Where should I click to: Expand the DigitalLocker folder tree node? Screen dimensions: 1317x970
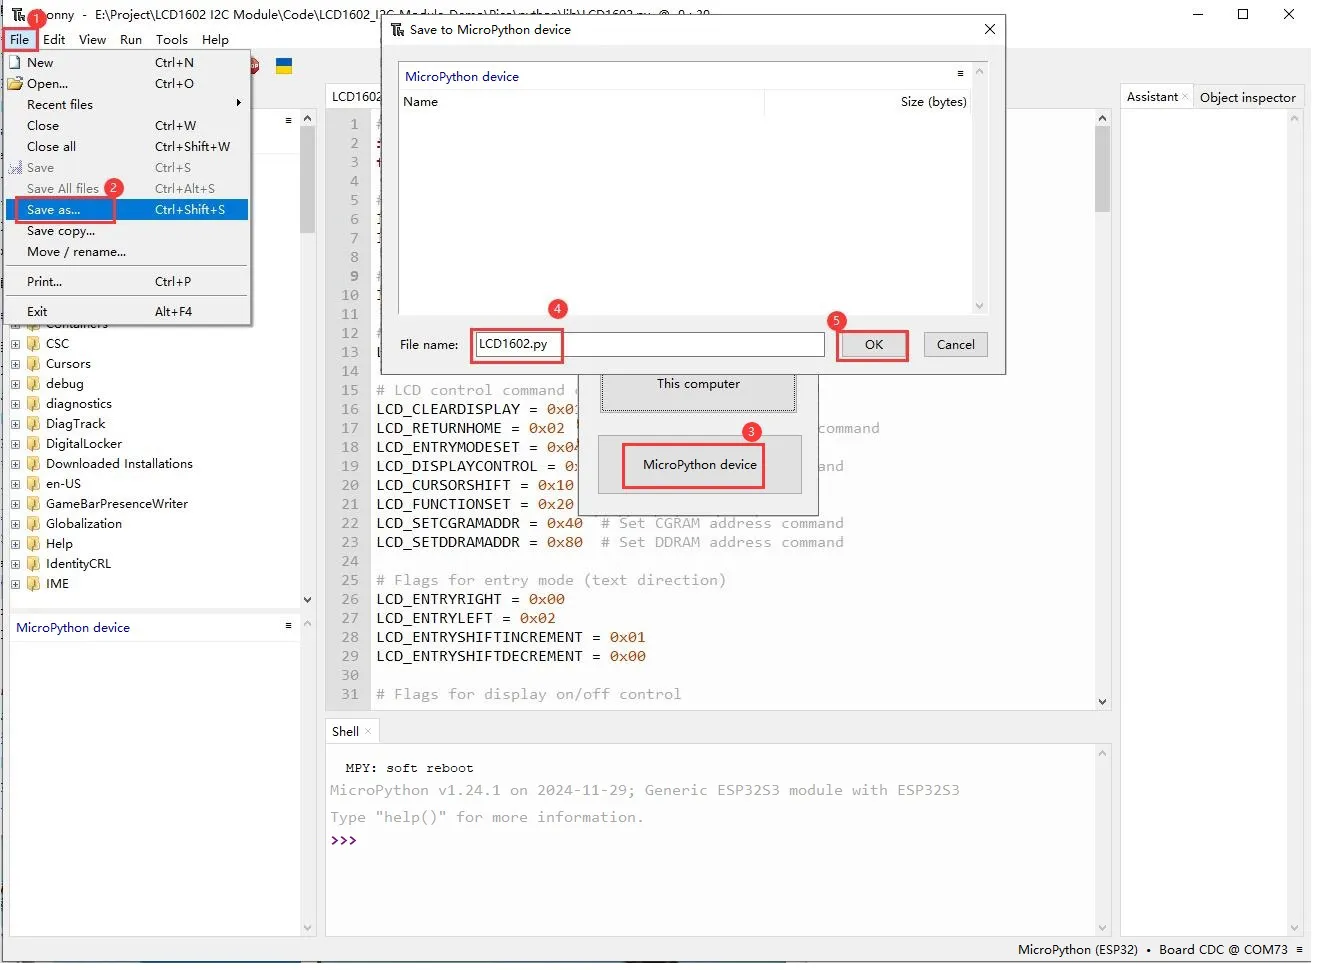pos(15,444)
